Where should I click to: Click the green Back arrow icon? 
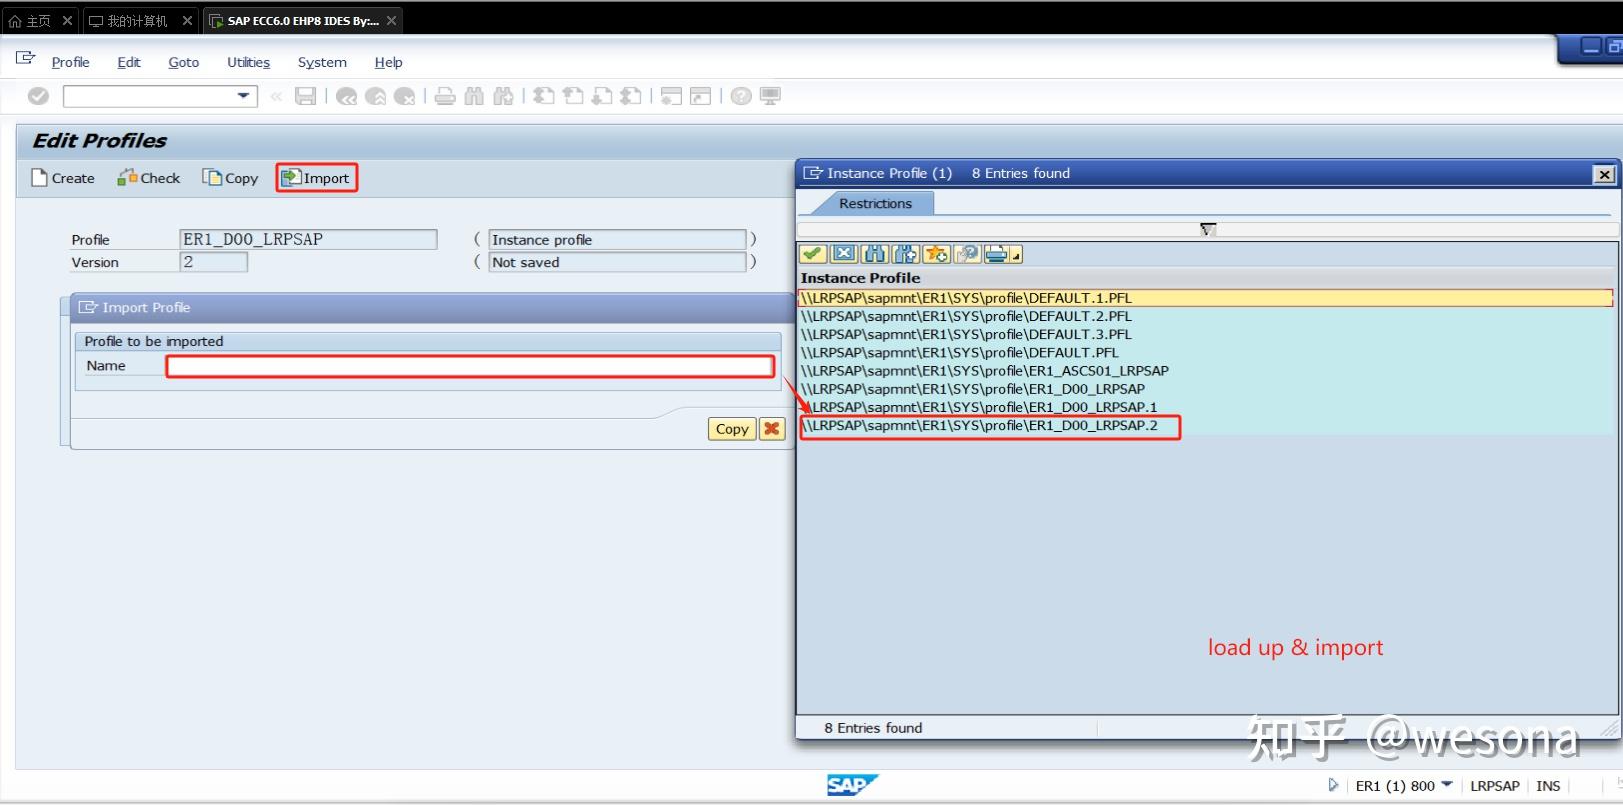tap(346, 96)
